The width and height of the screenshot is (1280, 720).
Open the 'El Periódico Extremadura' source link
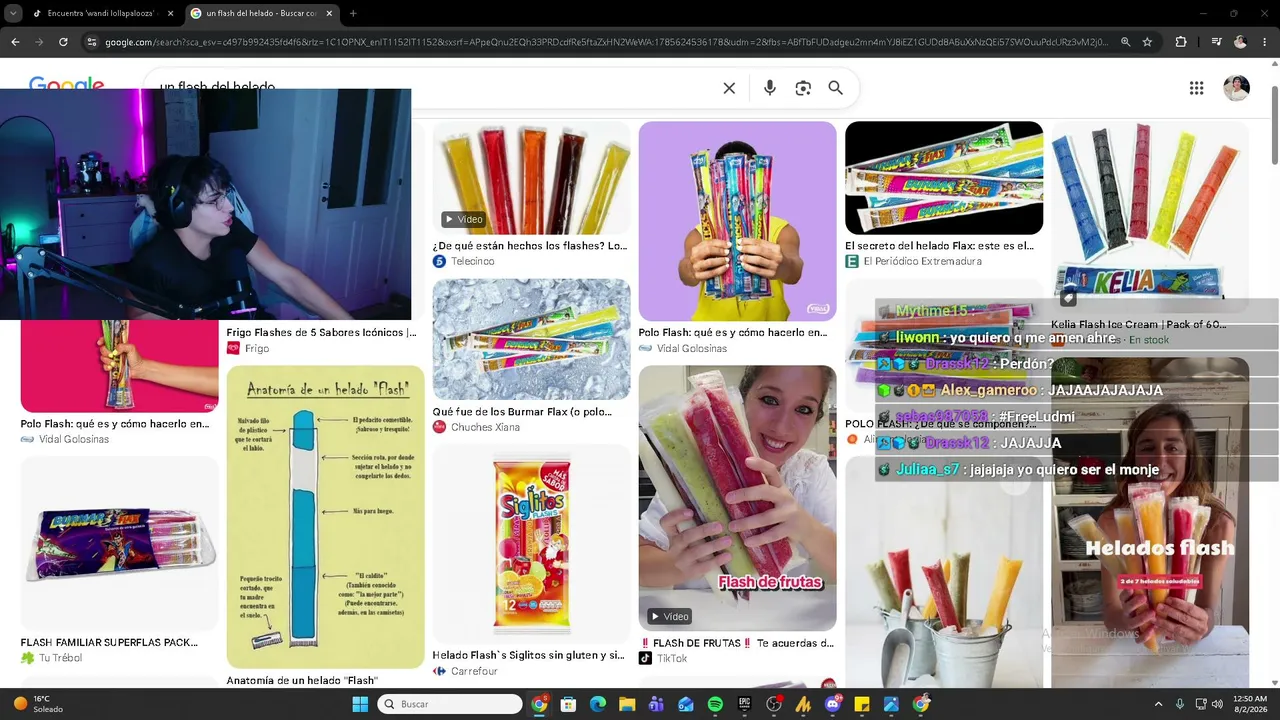coord(913,261)
